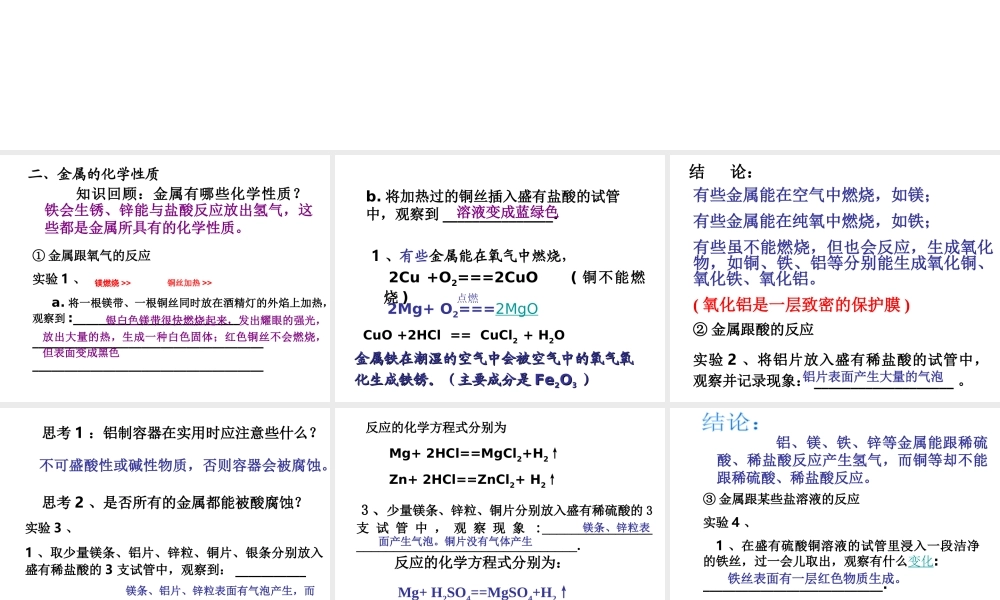Click the line 反应的化学方程式分别为 above Mg+ 2HCl
The image size is (1000, 600).
click(x=436, y=428)
